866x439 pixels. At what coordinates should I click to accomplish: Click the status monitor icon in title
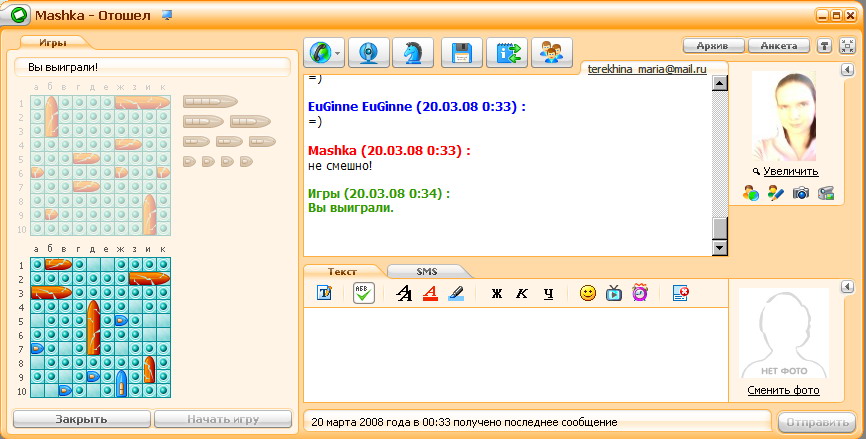(x=167, y=15)
